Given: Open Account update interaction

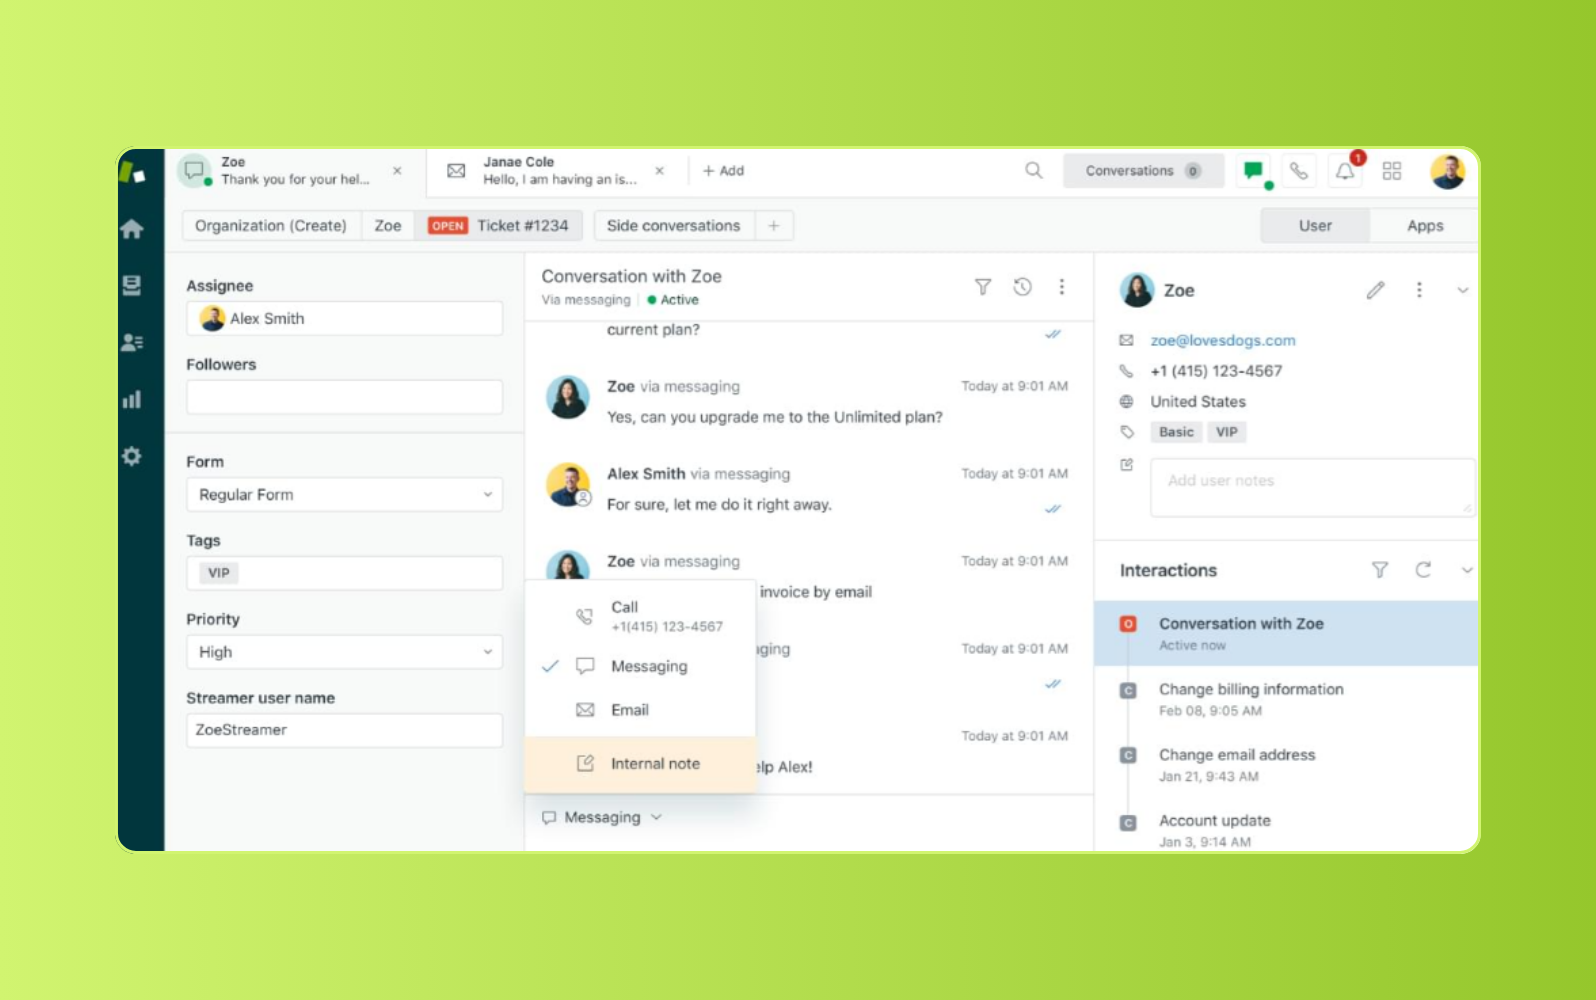Looking at the screenshot, I should coord(1286,830).
